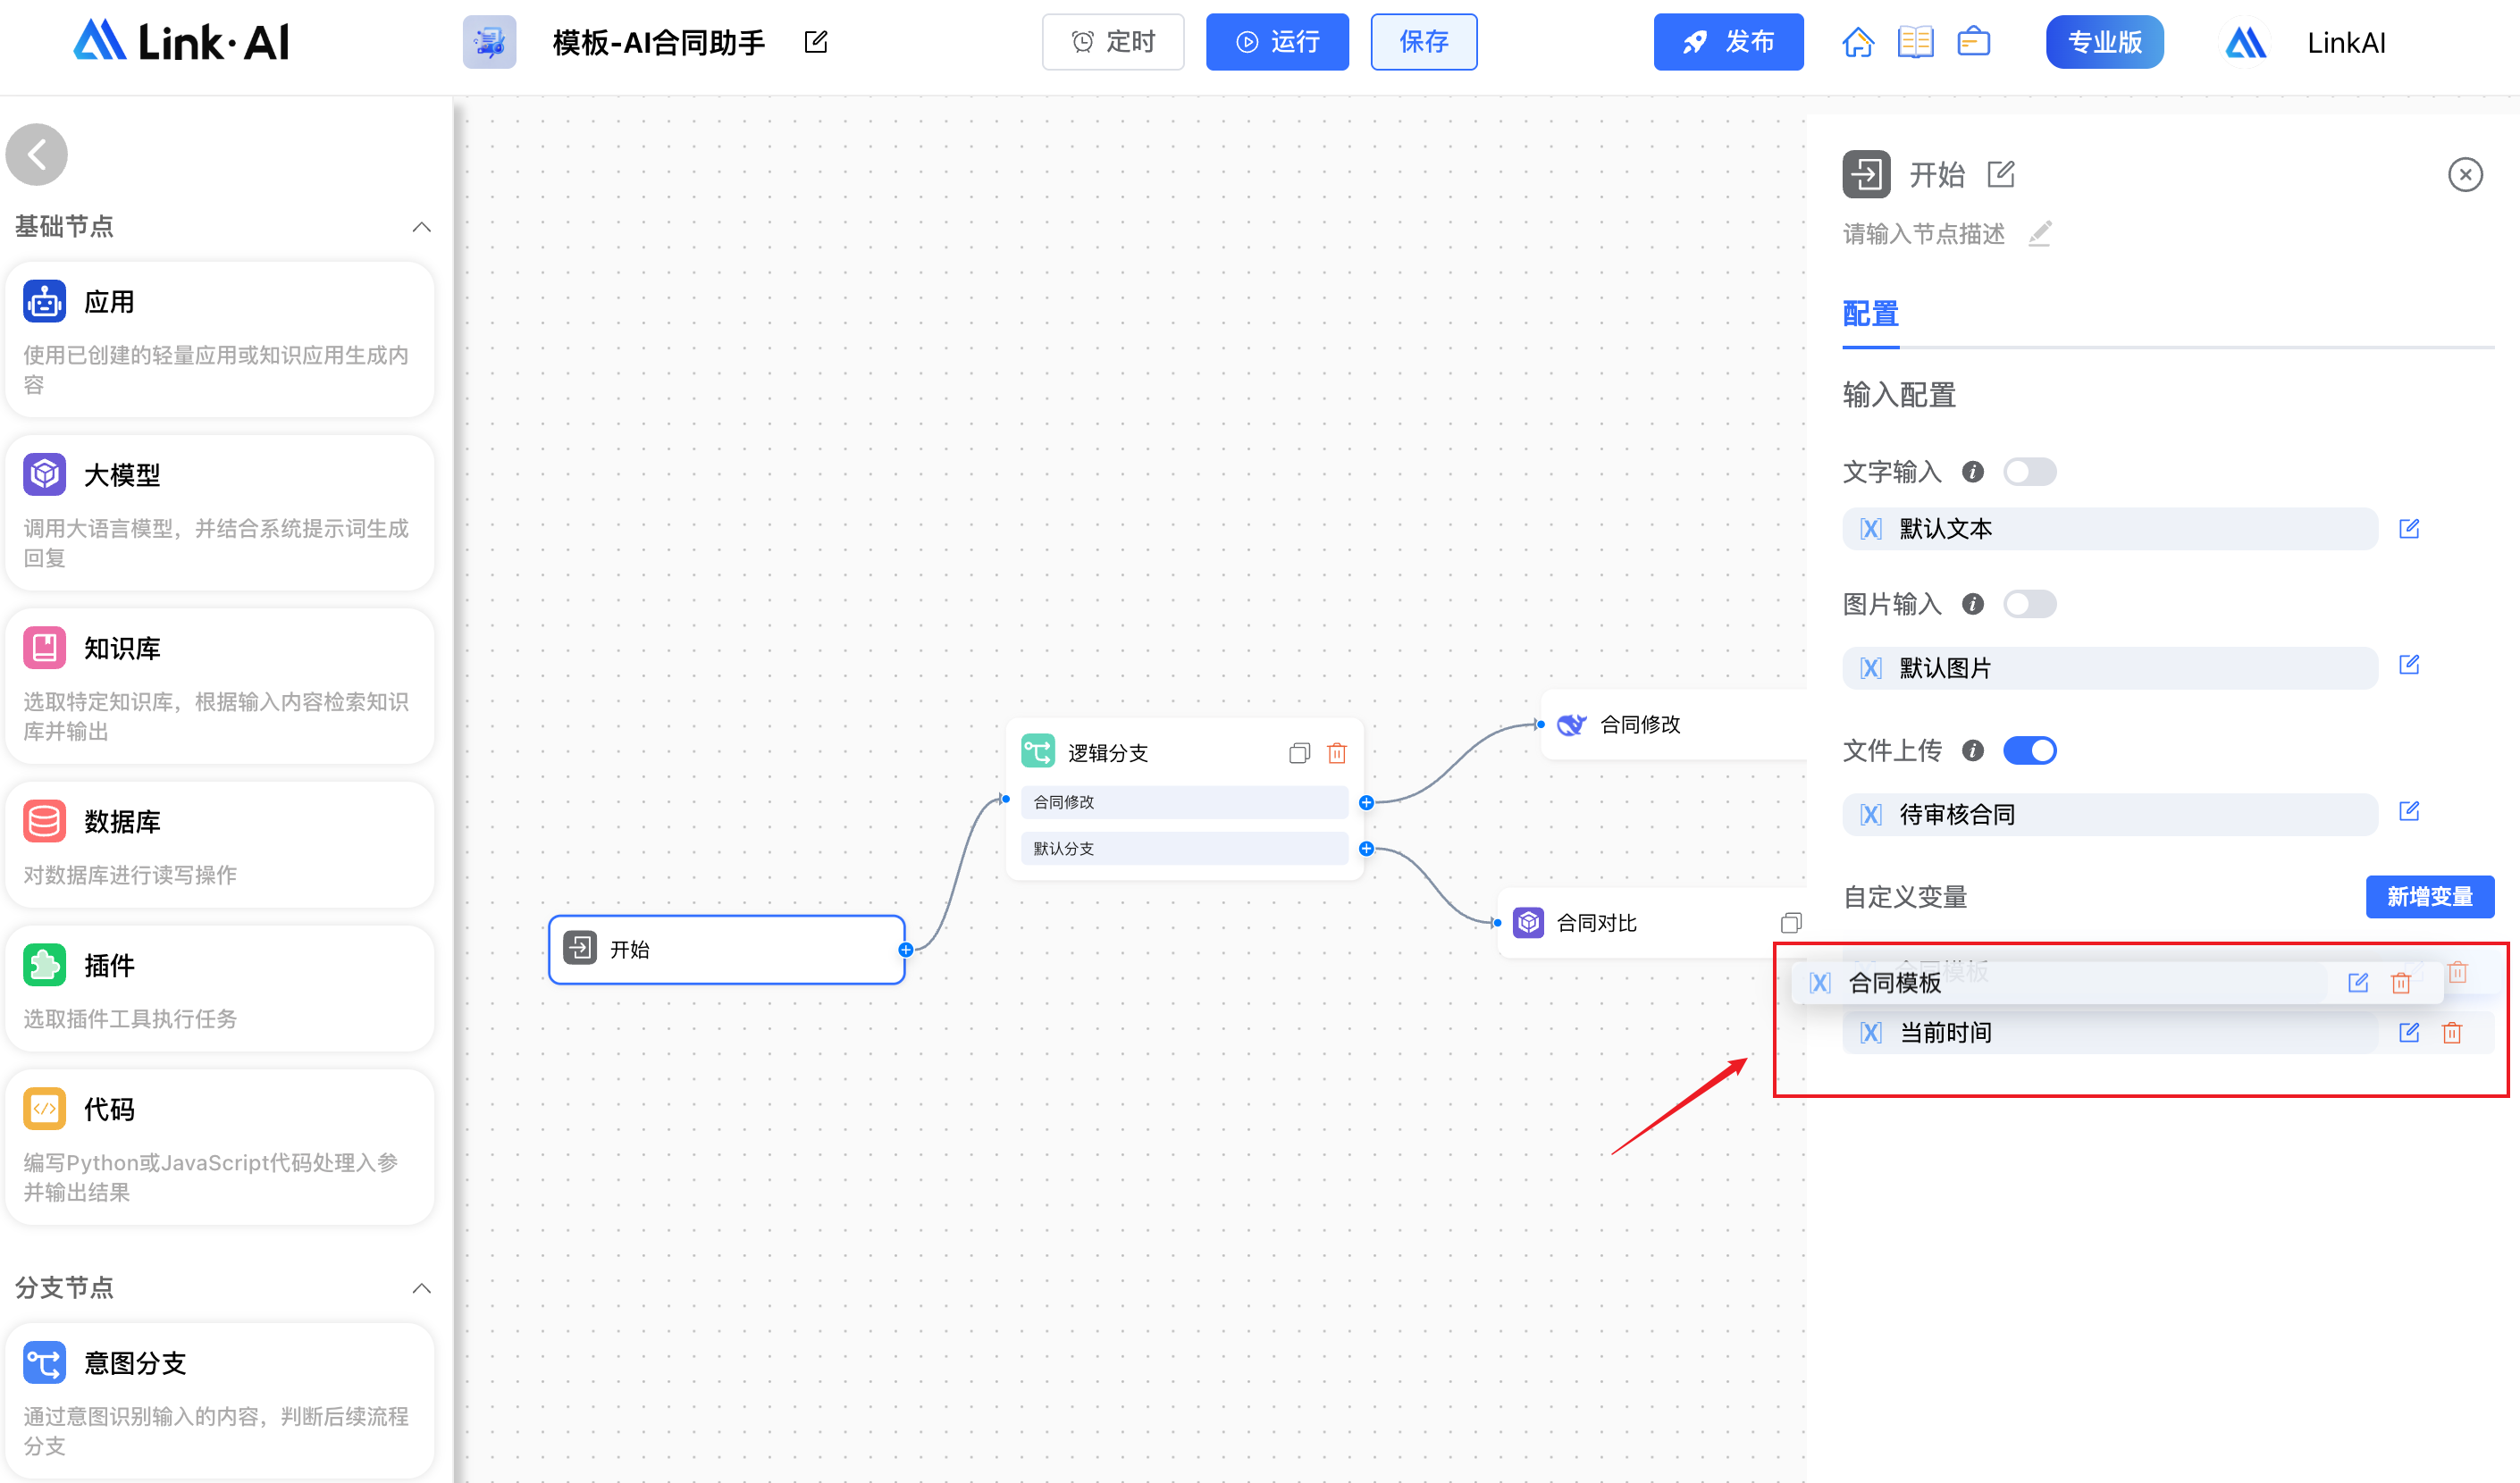Click the home icon in top bar
This screenshot has height=1483, width=2520.
(1857, 42)
